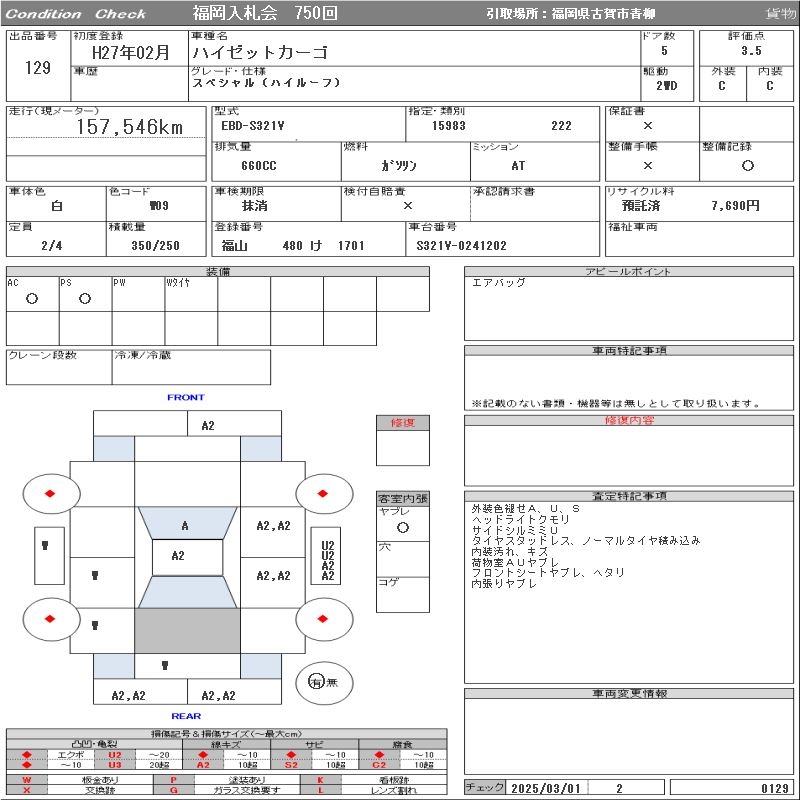The width and height of the screenshot is (800, 800).
Task: Click the drive type 2WD
Action: click(x=667, y=86)
